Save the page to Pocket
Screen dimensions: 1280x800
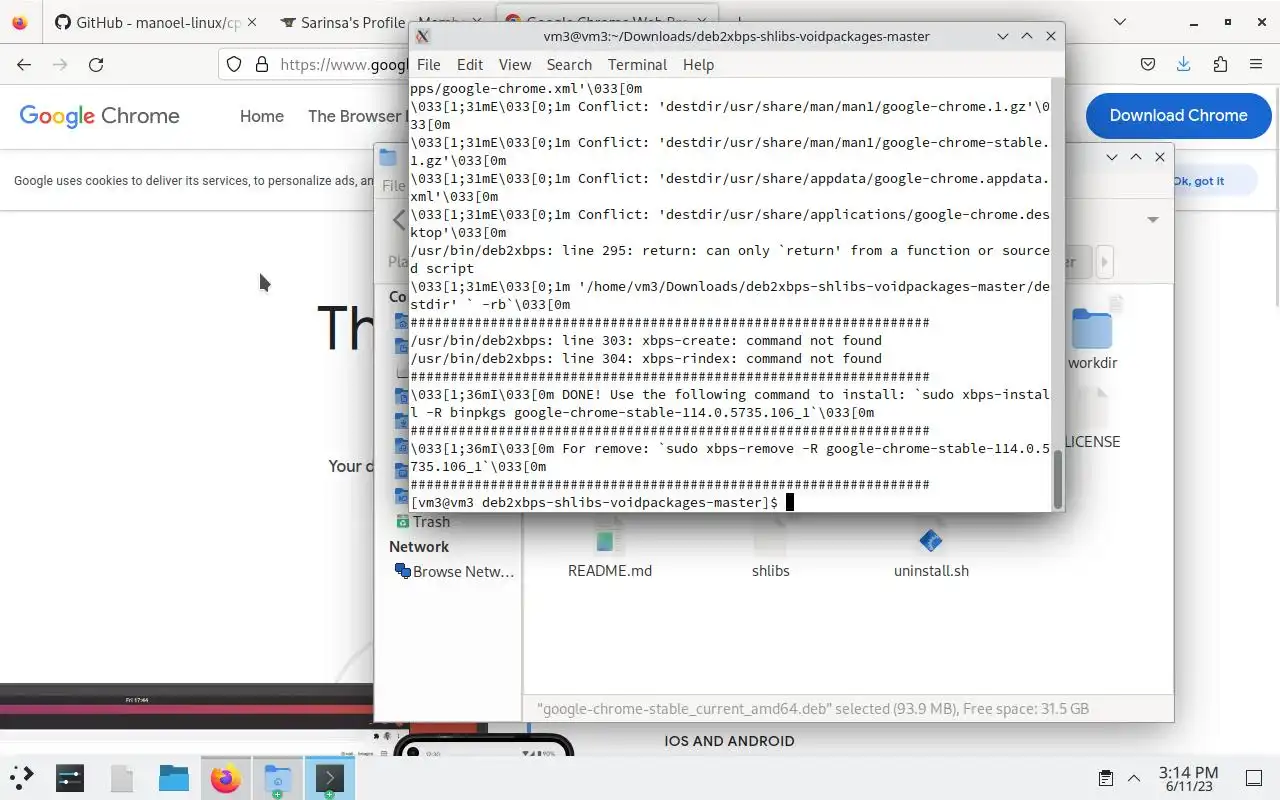[x=1148, y=64]
